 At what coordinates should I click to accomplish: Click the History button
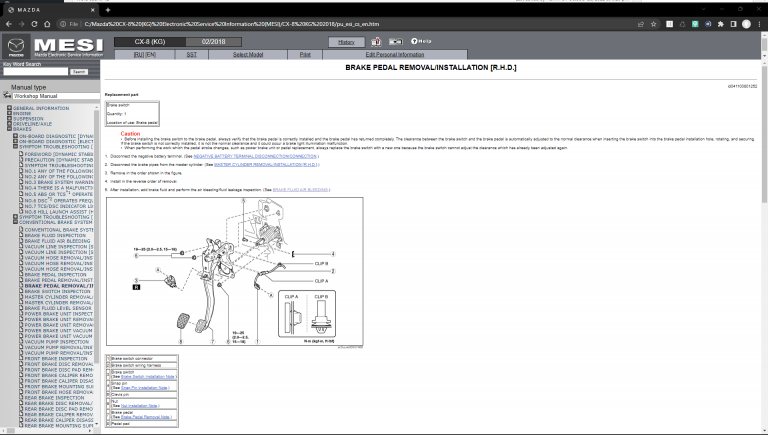coord(346,42)
